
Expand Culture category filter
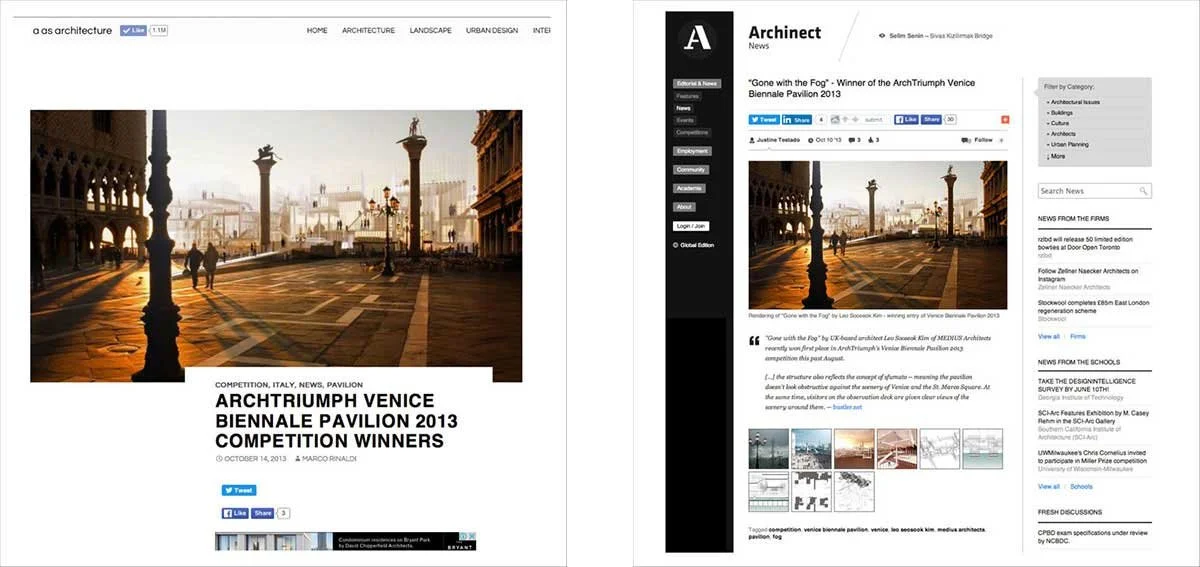click(1057, 123)
